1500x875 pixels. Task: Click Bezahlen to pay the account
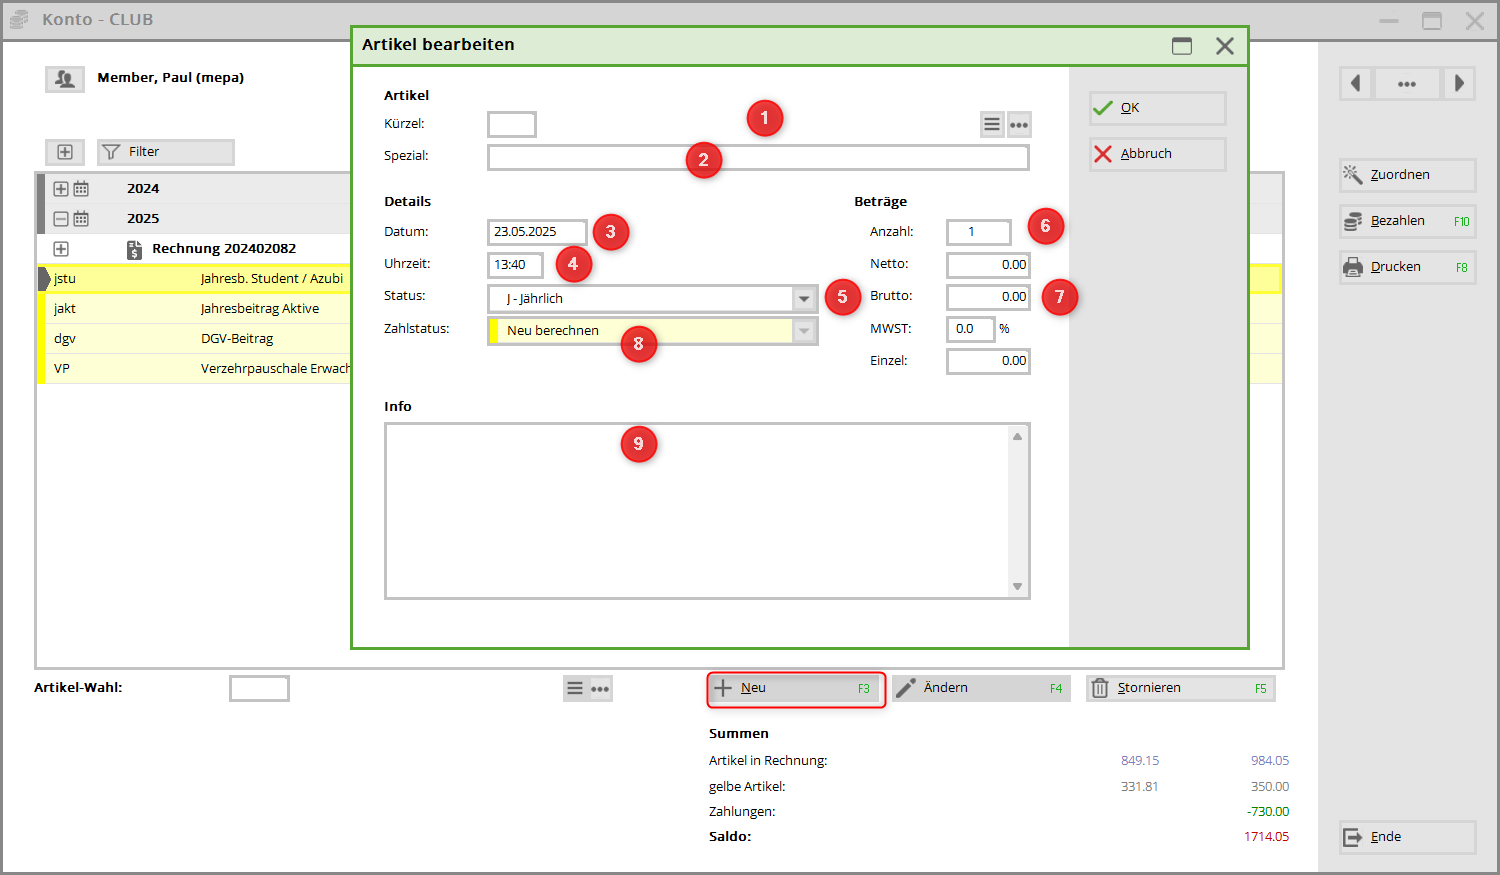tap(1407, 221)
